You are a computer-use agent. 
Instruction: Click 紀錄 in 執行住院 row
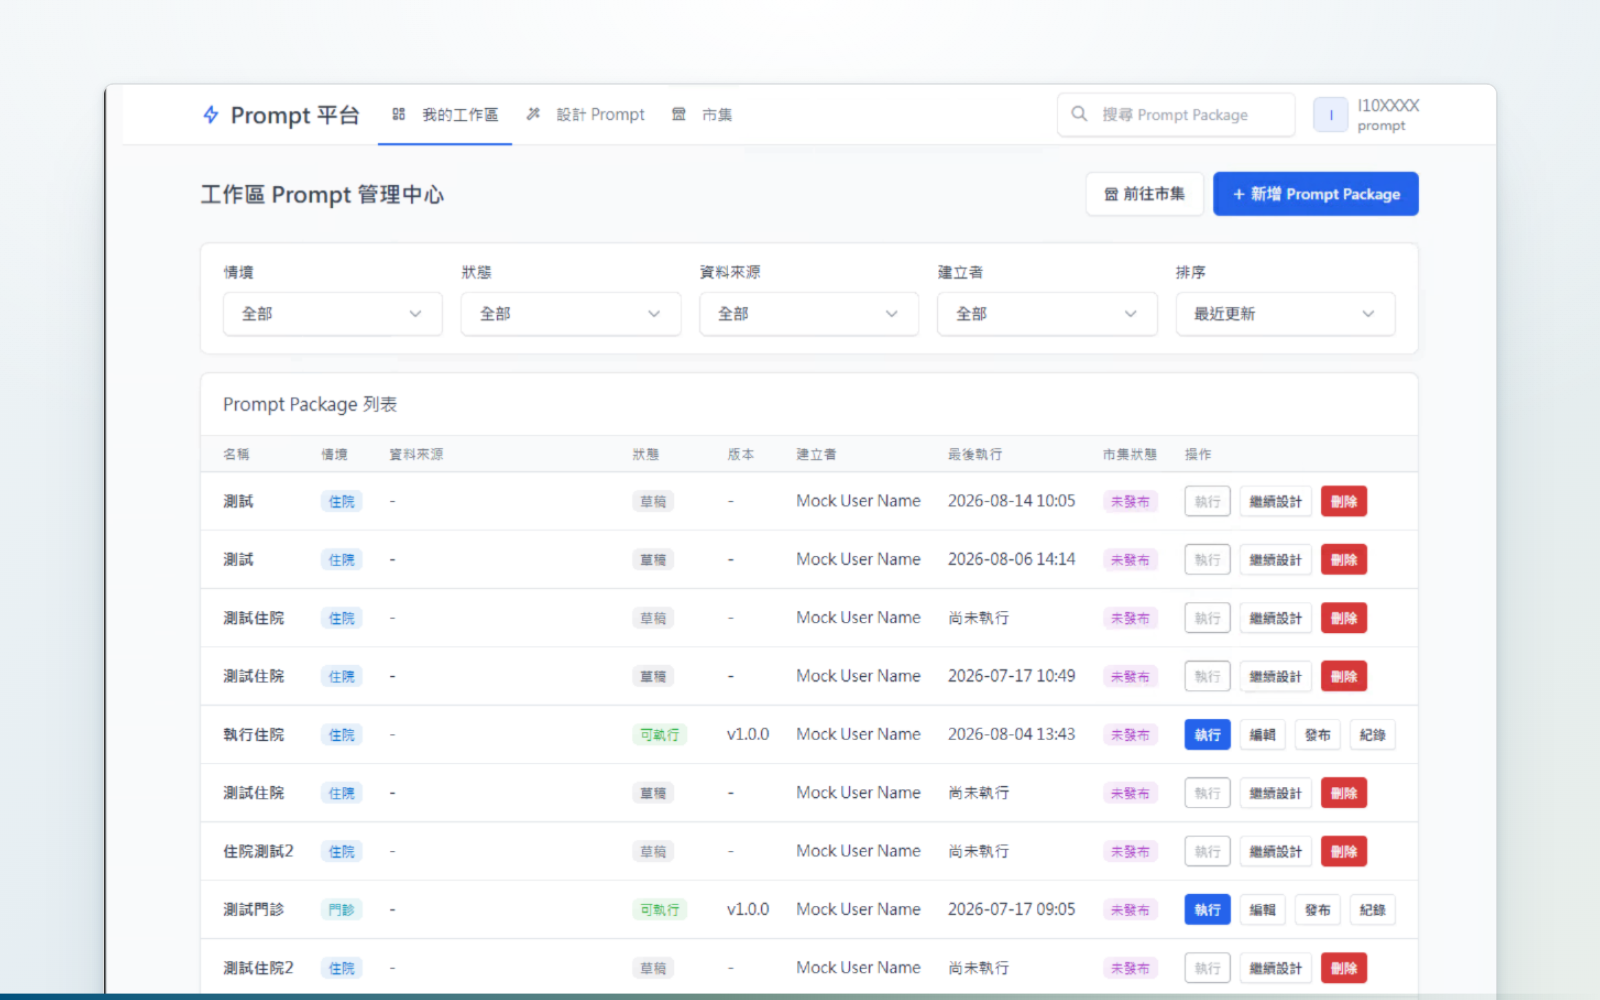click(1372, 735)
